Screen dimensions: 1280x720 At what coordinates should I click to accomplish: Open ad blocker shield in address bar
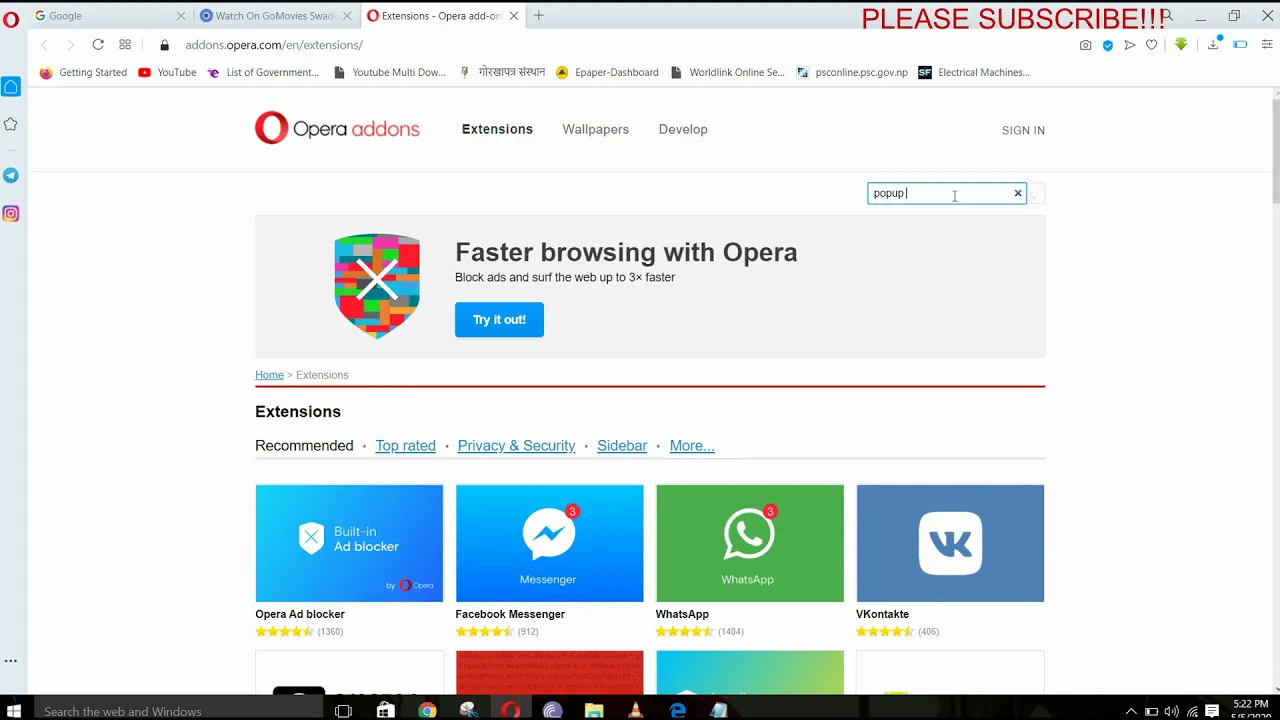tap(1107, 45)
